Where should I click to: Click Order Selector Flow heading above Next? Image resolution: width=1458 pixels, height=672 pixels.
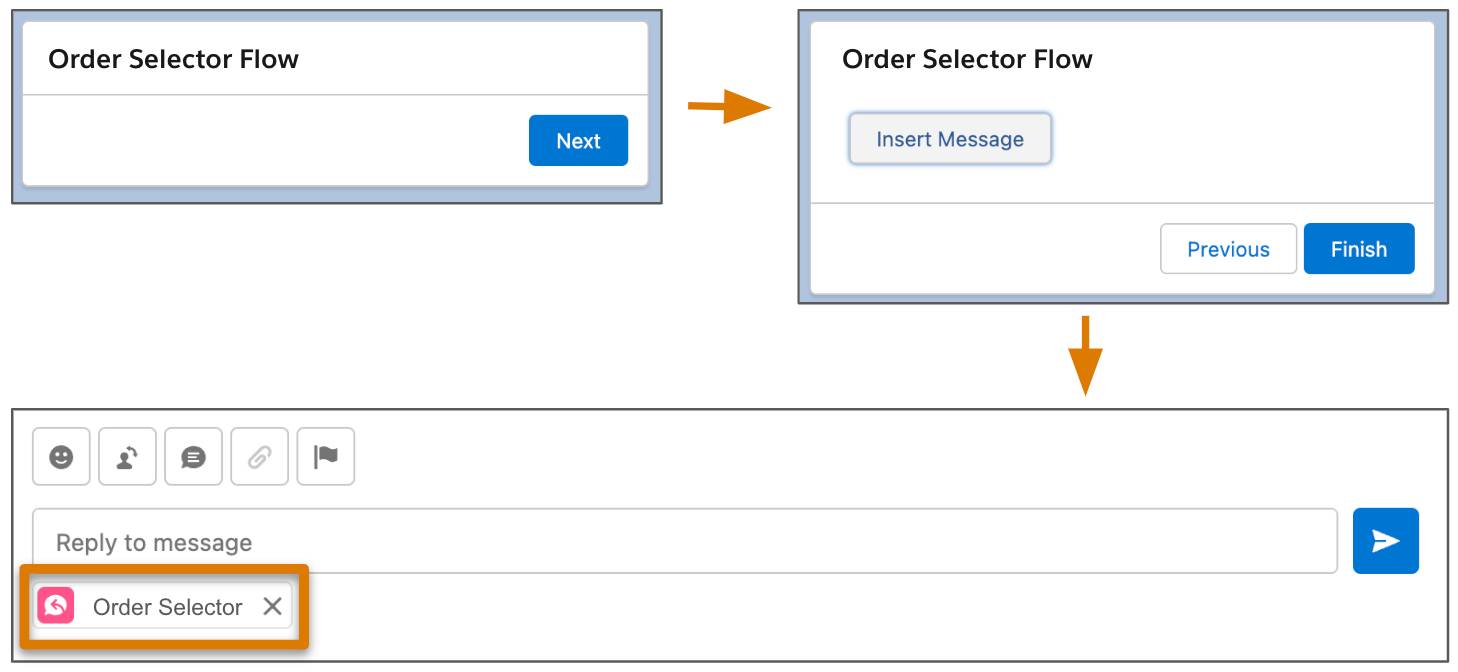point(173,59)
